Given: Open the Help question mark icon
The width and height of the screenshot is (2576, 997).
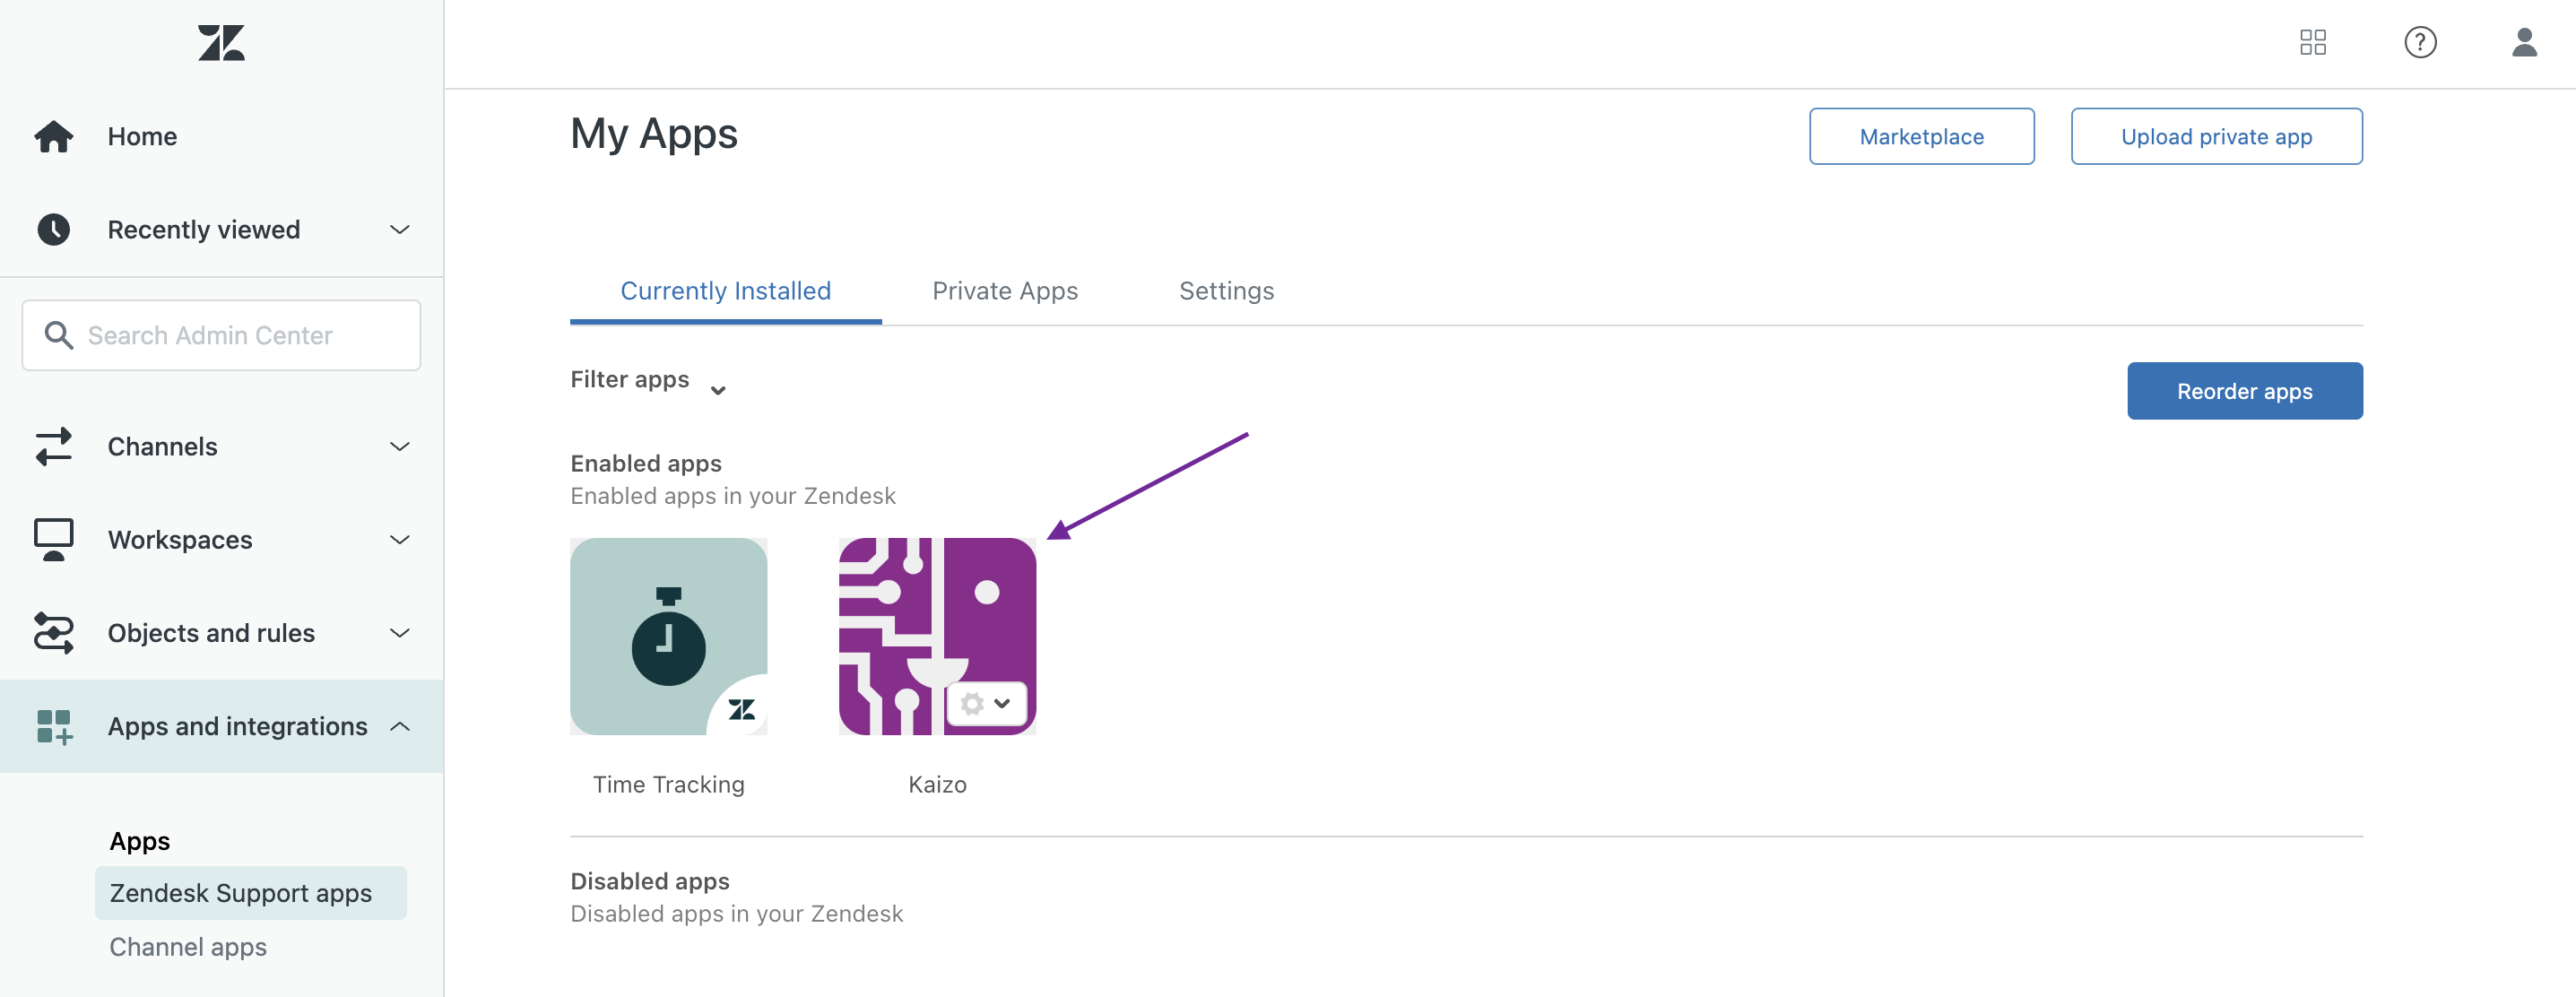Looking at the screenshot, I should [x=2420, y=42].
